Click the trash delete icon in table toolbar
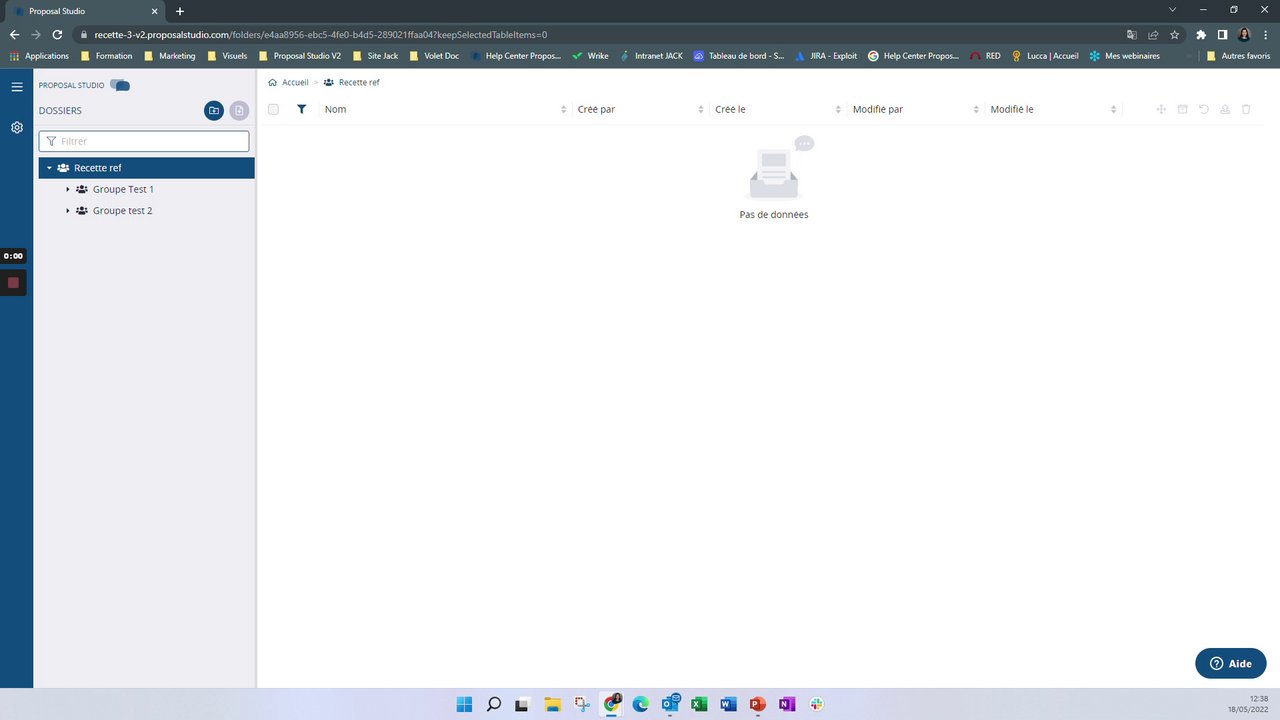The width and height of the screenshot is (1280, 720). coord(1246,109)
